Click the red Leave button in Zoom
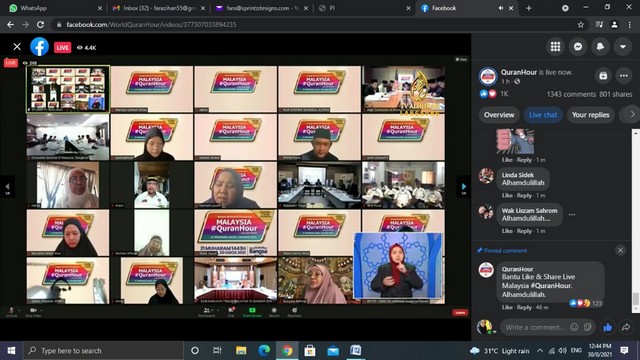 [460, 313]
